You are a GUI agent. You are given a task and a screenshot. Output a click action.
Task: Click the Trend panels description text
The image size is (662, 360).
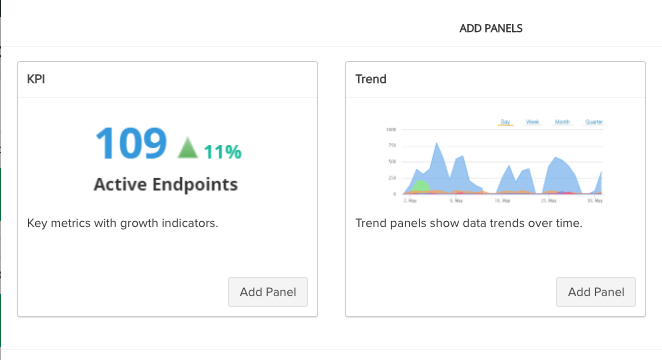click(469, 223)
